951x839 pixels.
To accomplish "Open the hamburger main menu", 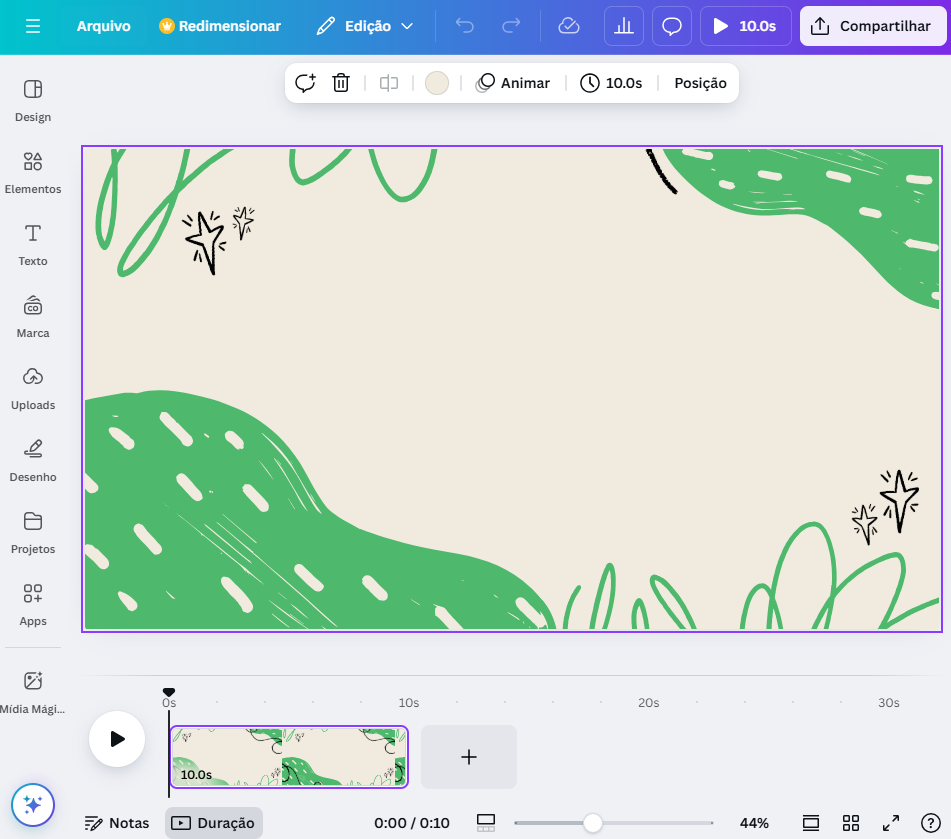I will 33,26.
